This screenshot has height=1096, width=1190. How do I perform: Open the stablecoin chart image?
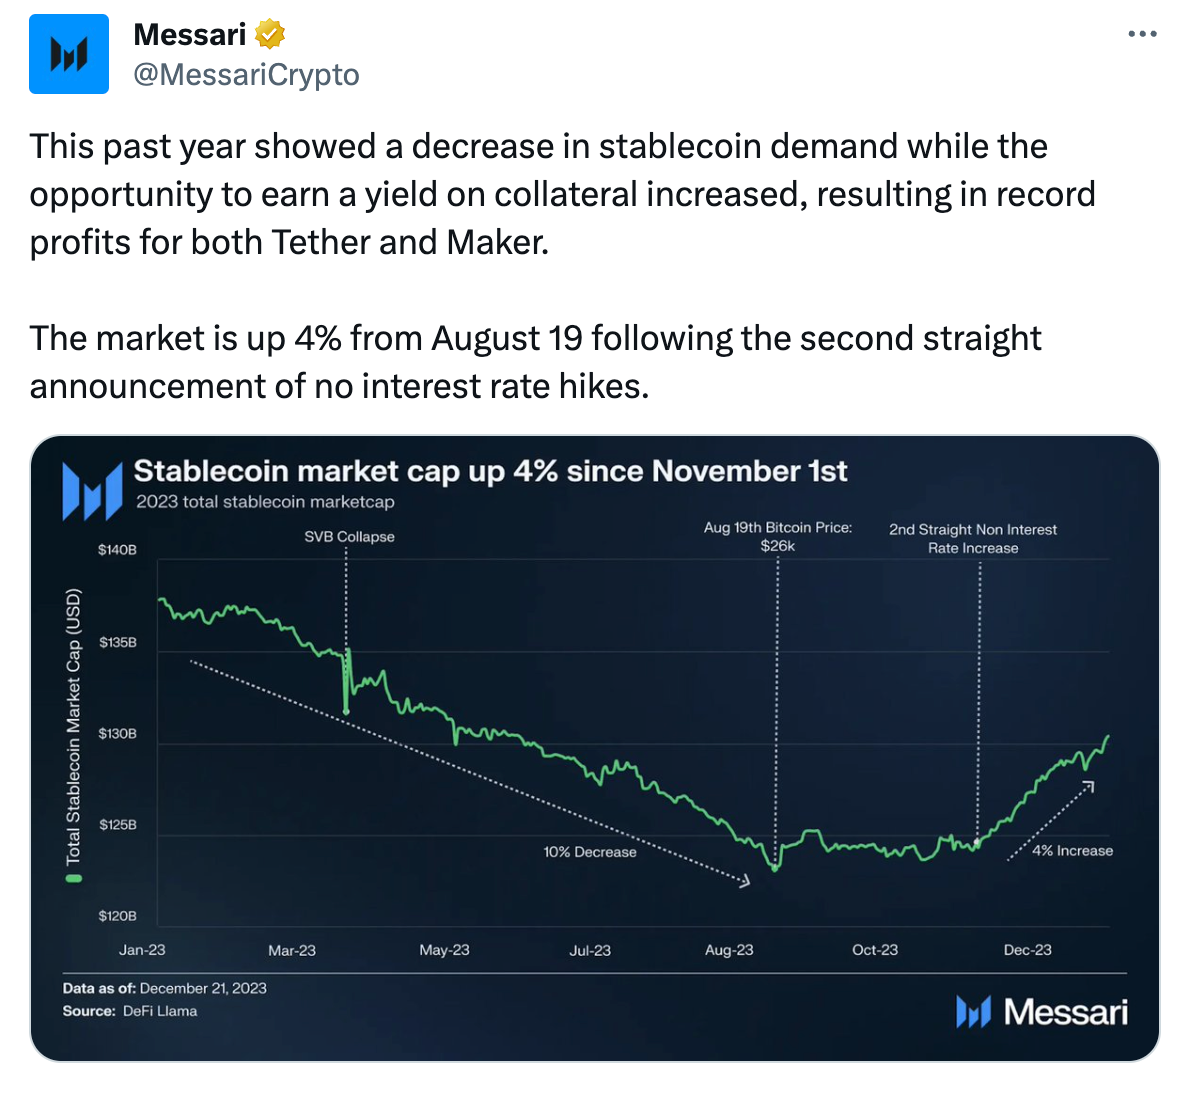pyautogui.click(x=595, y=748)
